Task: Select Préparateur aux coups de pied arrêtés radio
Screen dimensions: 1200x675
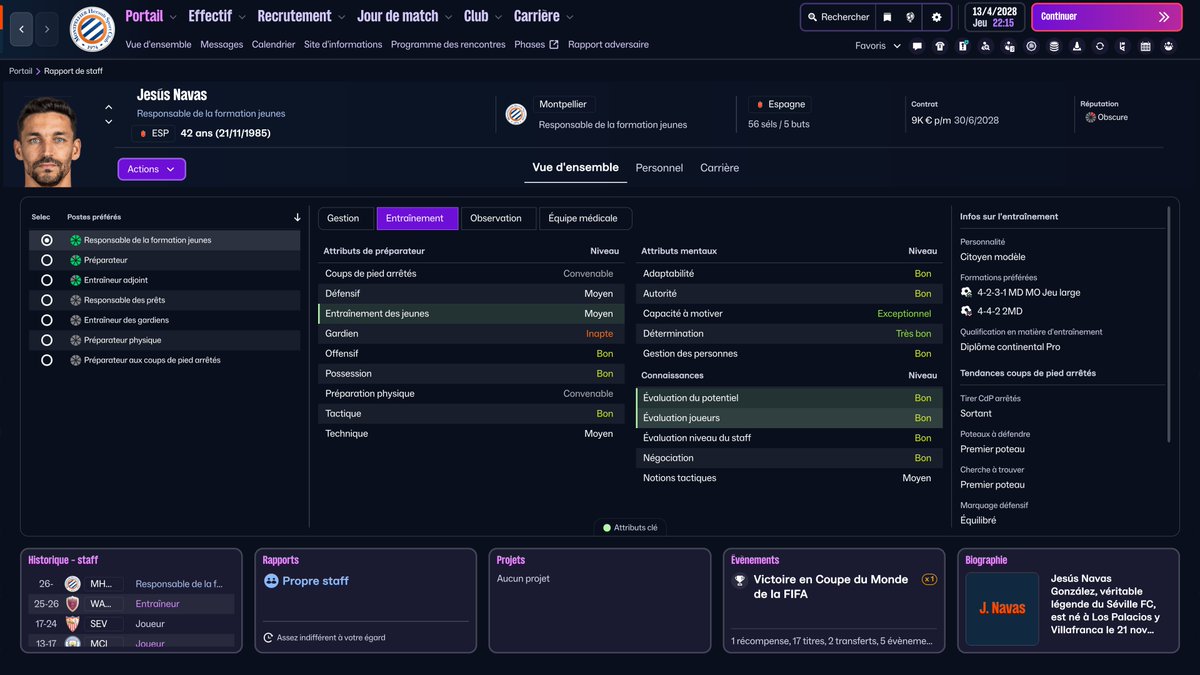Action: [47, 360]
